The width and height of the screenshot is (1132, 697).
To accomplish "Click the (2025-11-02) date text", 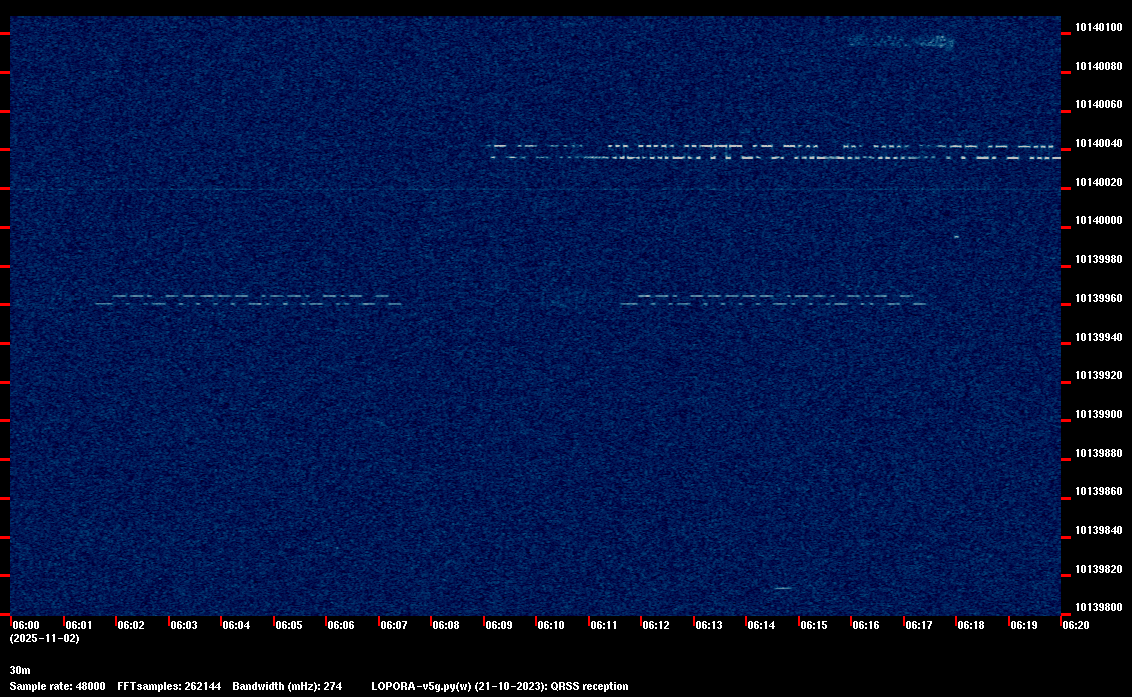I will click(45, 638).
